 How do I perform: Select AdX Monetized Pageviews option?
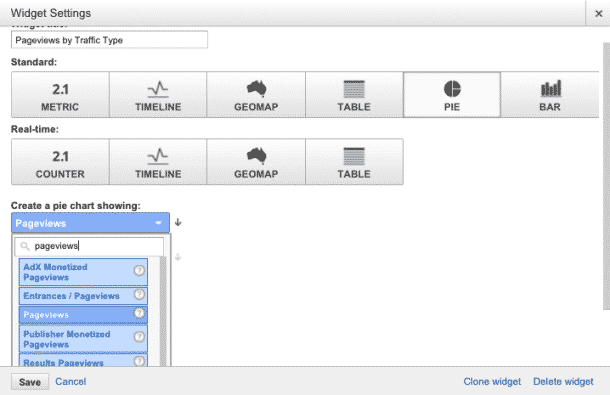pos(83,272)
